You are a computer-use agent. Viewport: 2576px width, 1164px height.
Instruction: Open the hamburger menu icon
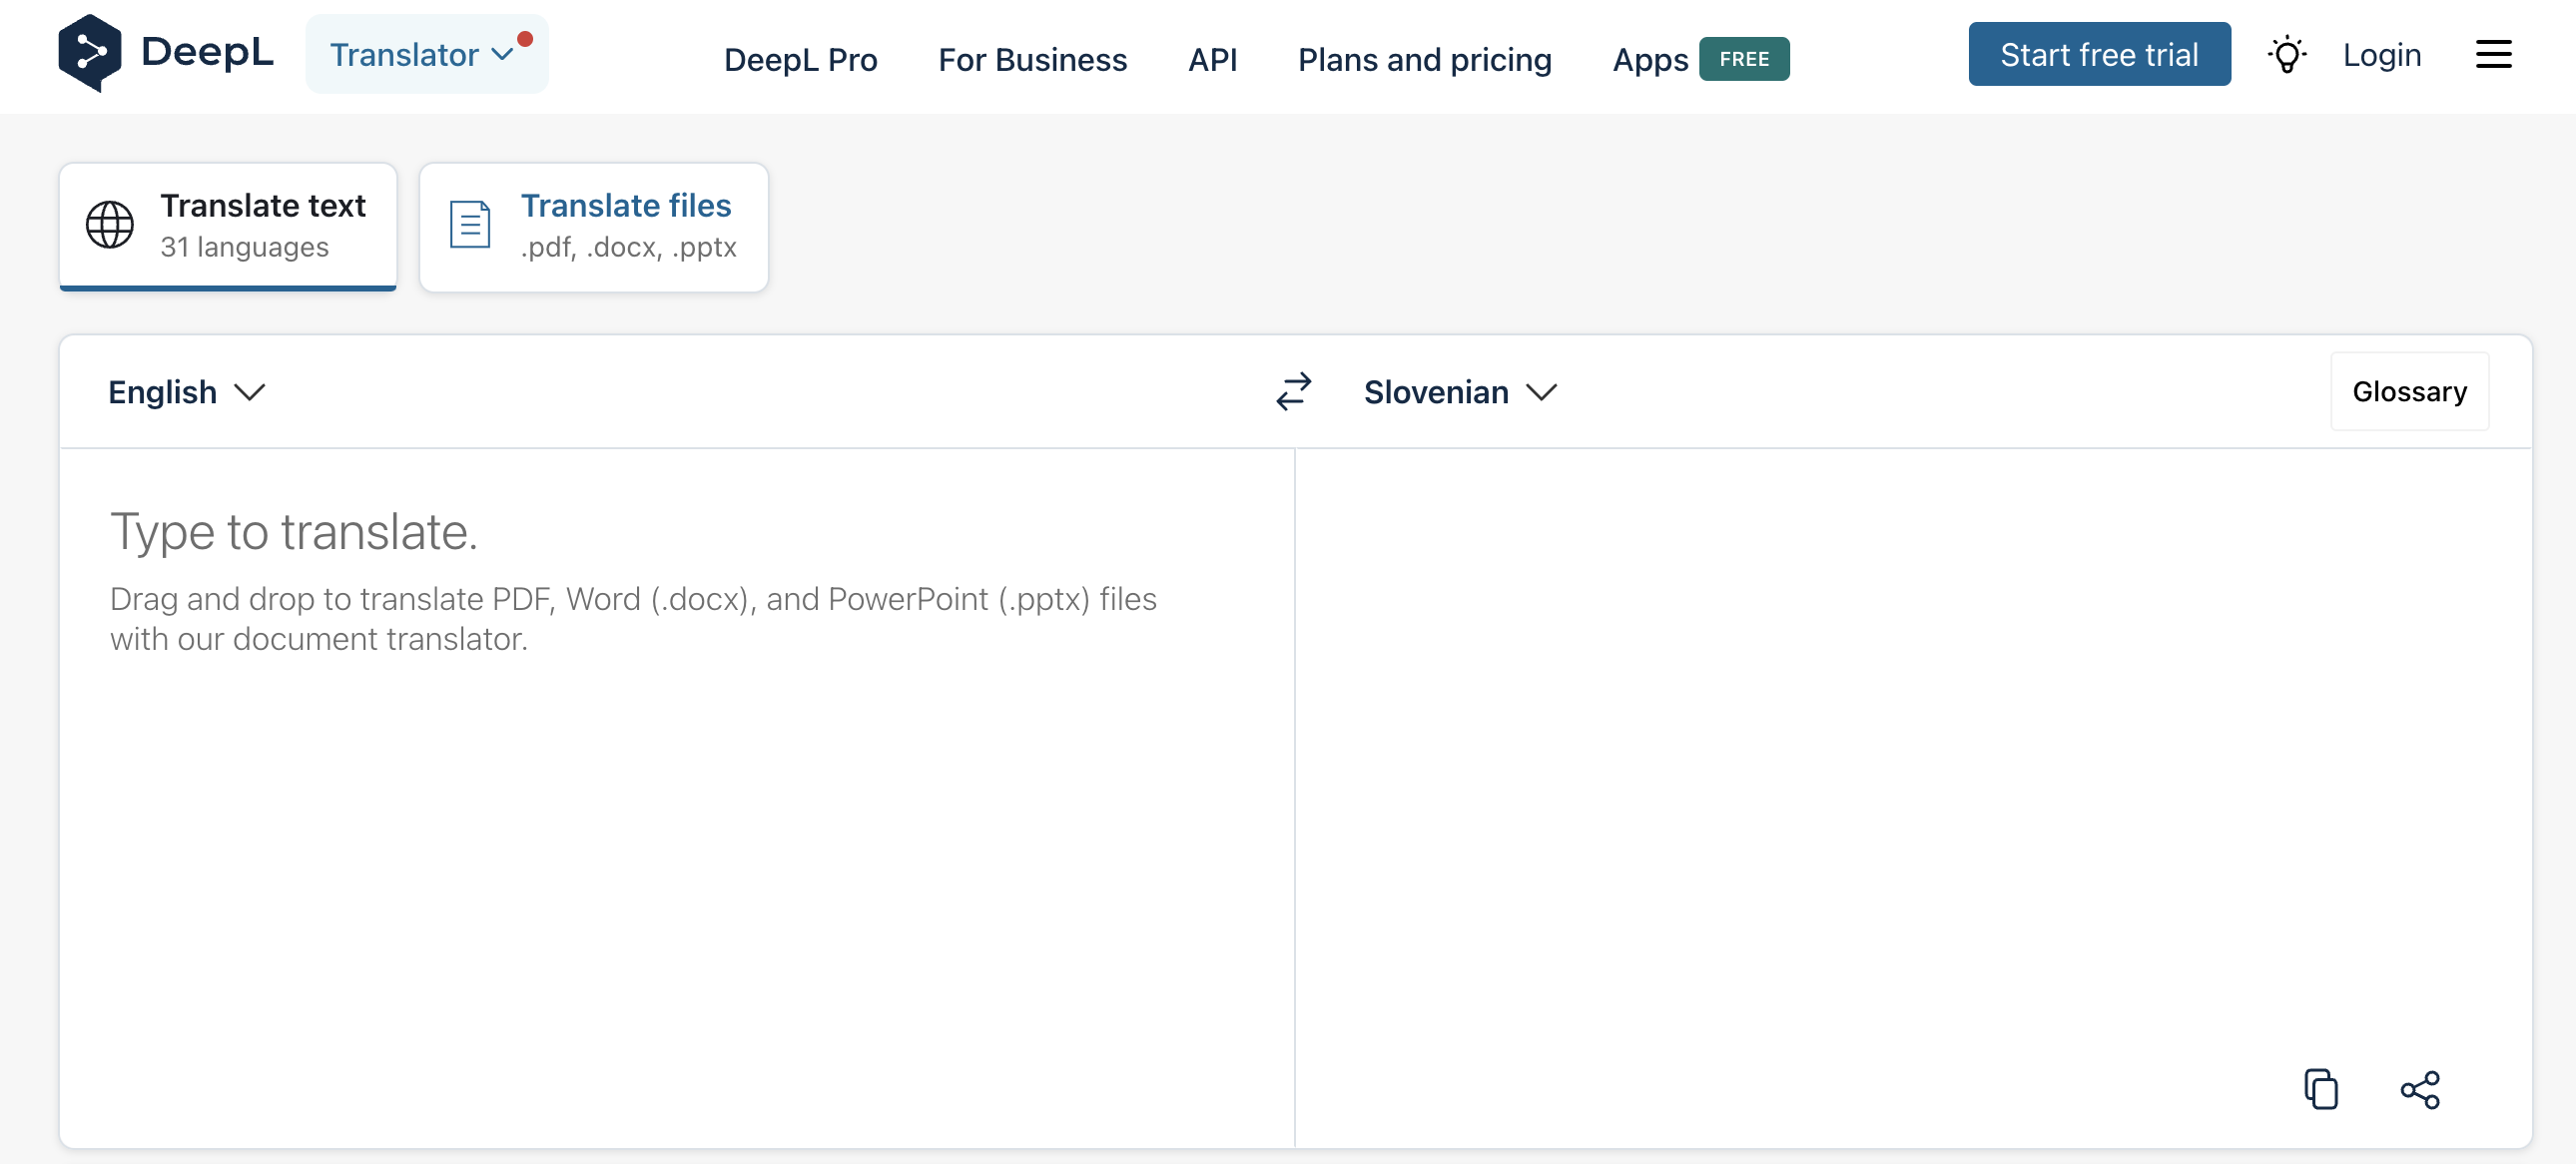coord(2493,54)
